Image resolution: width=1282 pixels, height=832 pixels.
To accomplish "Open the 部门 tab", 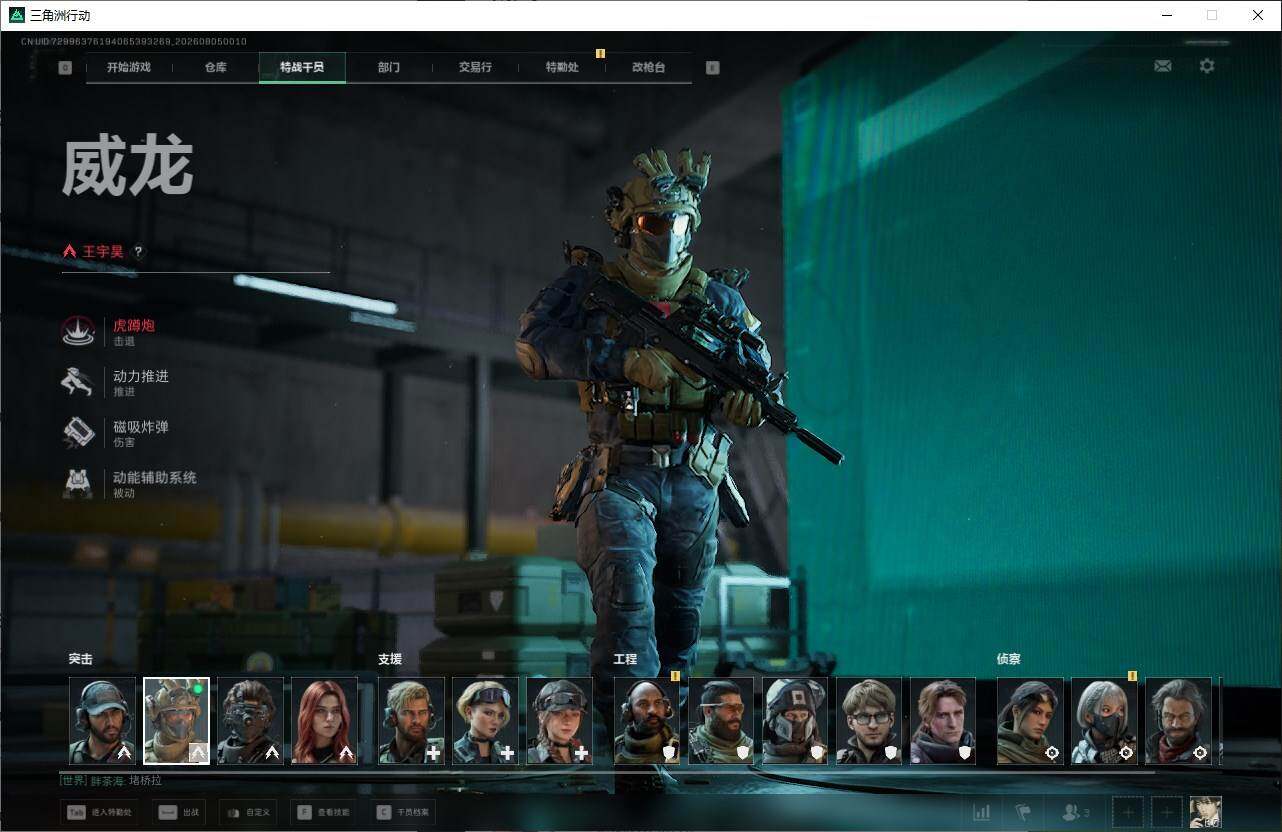I will [389, 67].
